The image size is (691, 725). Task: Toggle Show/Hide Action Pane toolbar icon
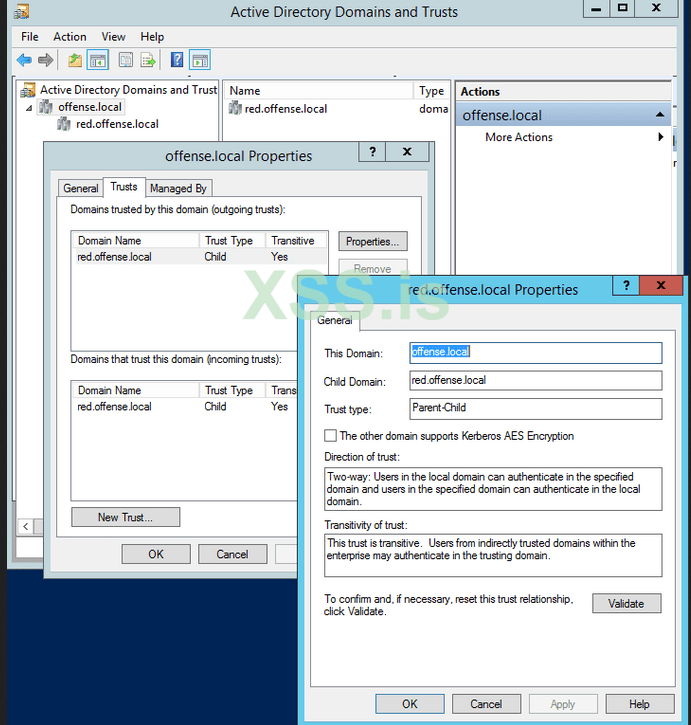pyautogui.click(x=200, y=60)
